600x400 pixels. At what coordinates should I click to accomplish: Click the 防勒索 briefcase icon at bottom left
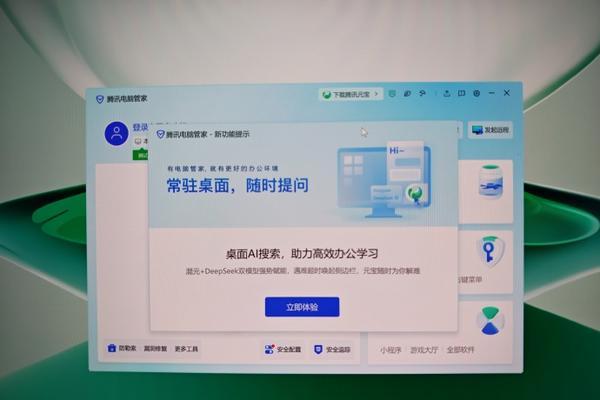tap(112, 348)
